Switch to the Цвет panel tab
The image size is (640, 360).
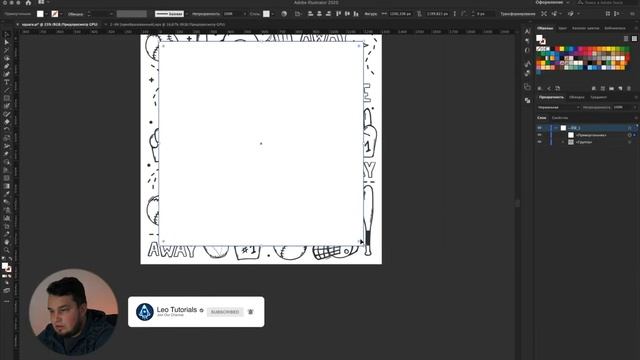562,28
